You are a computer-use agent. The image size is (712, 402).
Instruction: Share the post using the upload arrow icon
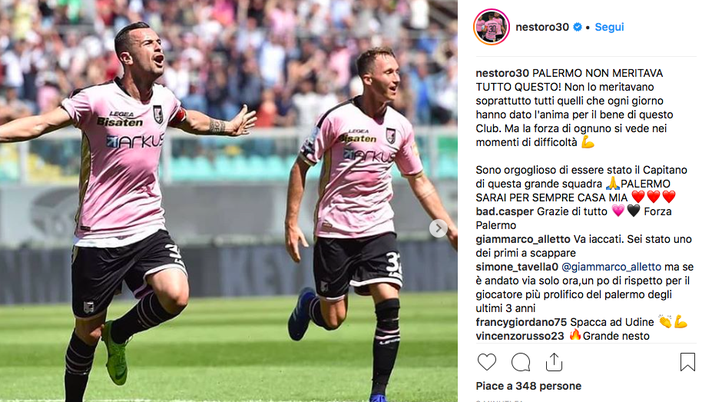pos(554,362)
